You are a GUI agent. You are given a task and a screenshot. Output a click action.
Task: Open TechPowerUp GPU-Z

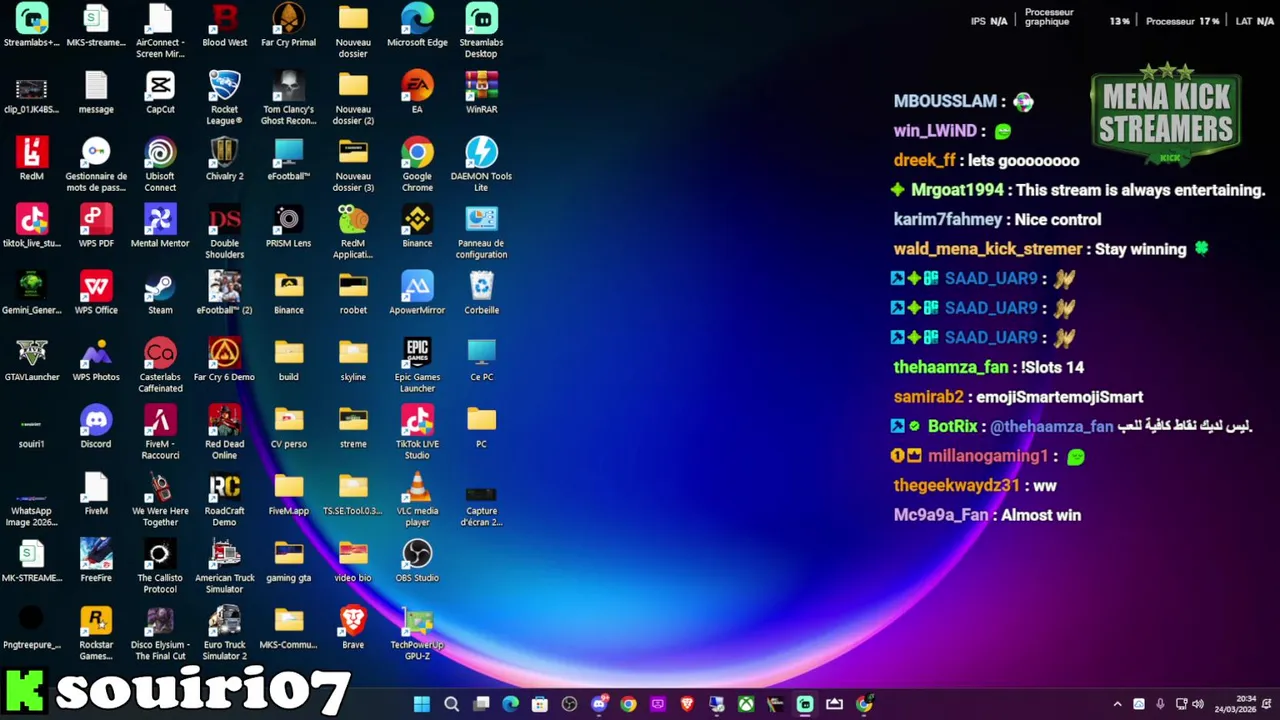417,634
